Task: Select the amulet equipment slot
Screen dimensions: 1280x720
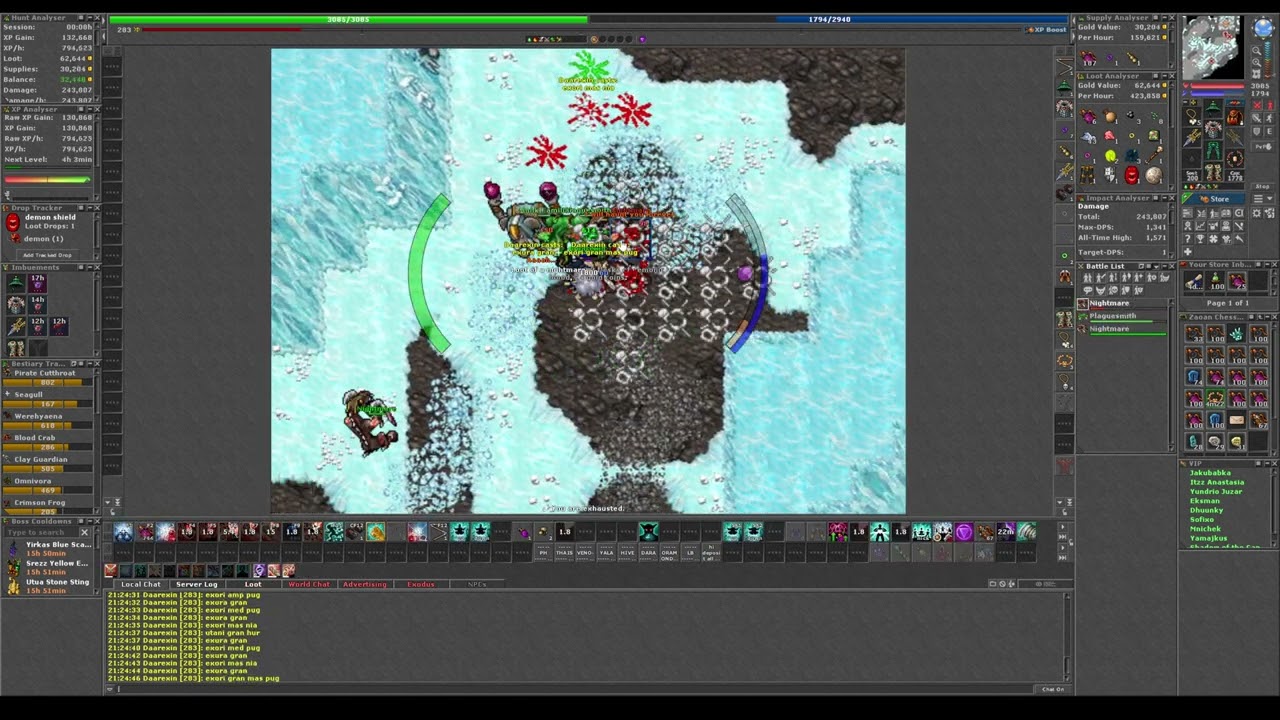Action: pyautogui.click(x=1193, y=117)
